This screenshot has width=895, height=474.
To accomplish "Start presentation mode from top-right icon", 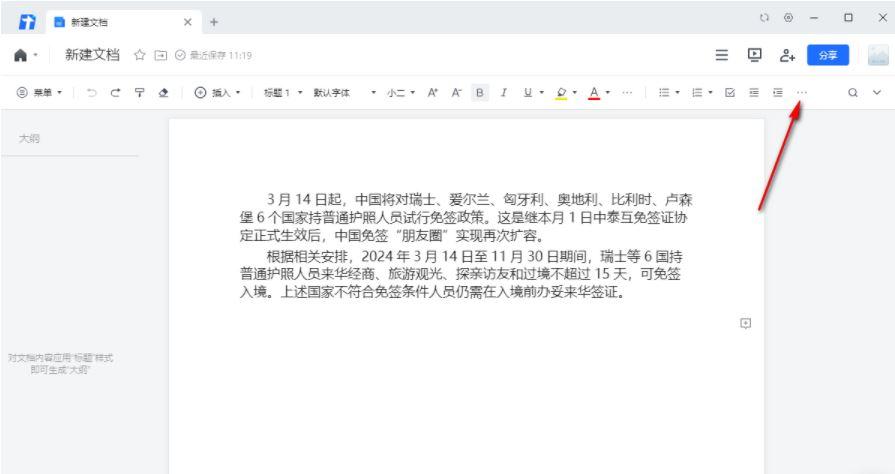I will (754, 55).
